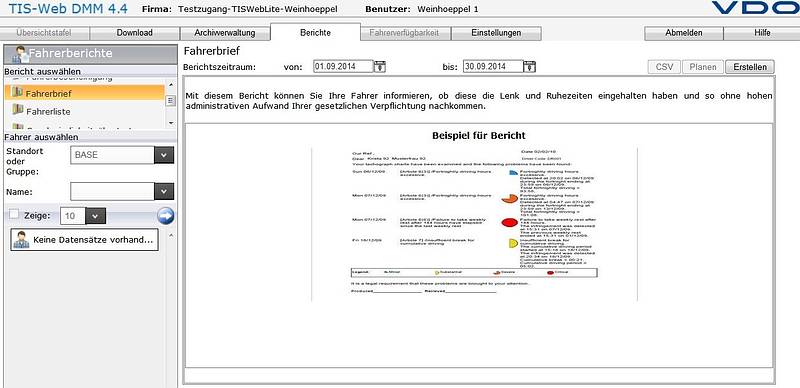Viewport: 800px width, 388px height.
Task: Click the Fahrerberichte header driver icon
Action: 21,54
